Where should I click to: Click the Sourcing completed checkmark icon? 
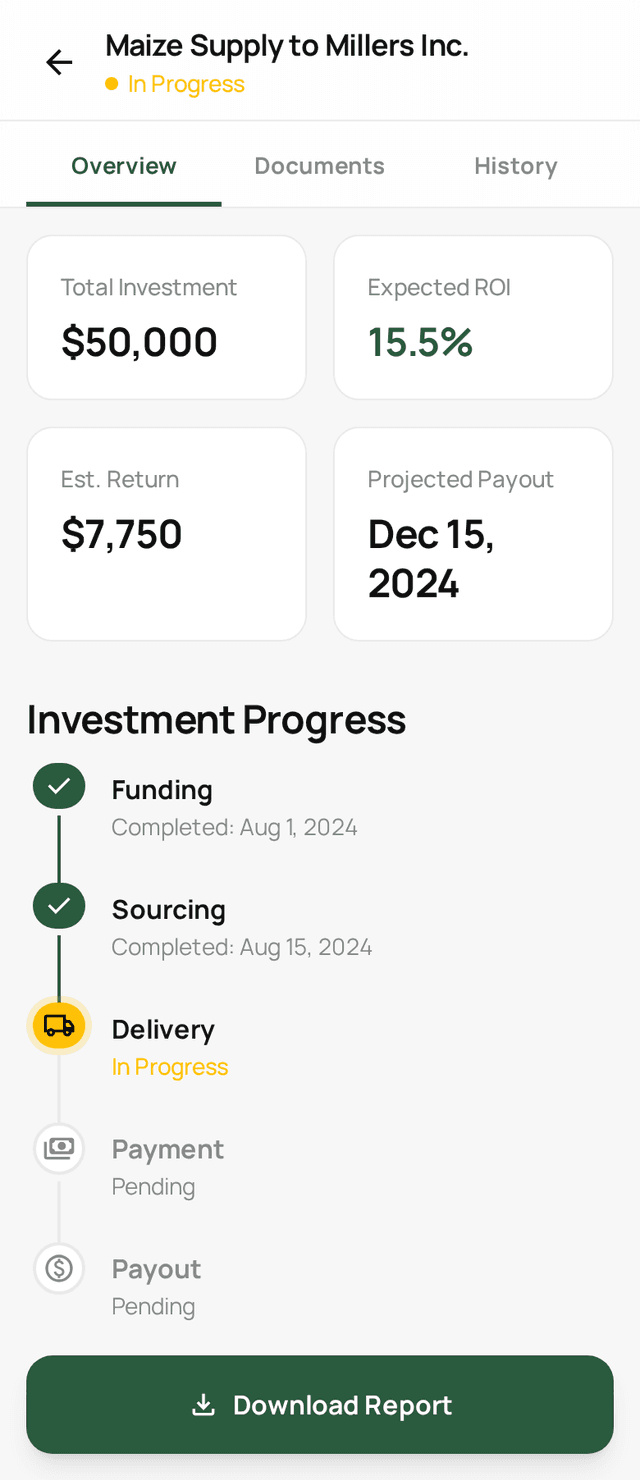click(59, 906)
